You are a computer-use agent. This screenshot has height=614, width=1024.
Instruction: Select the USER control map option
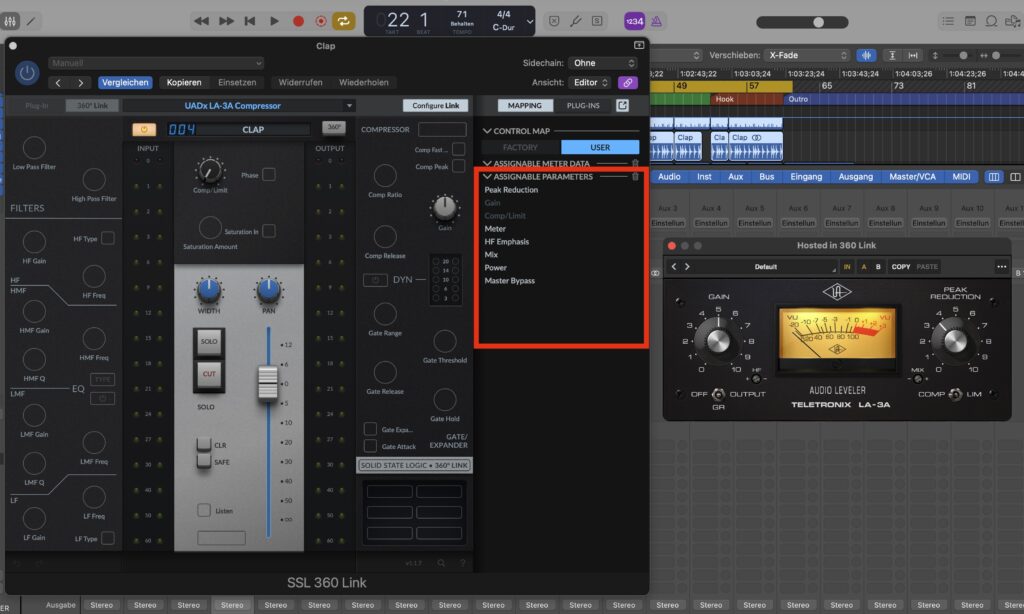600,148
